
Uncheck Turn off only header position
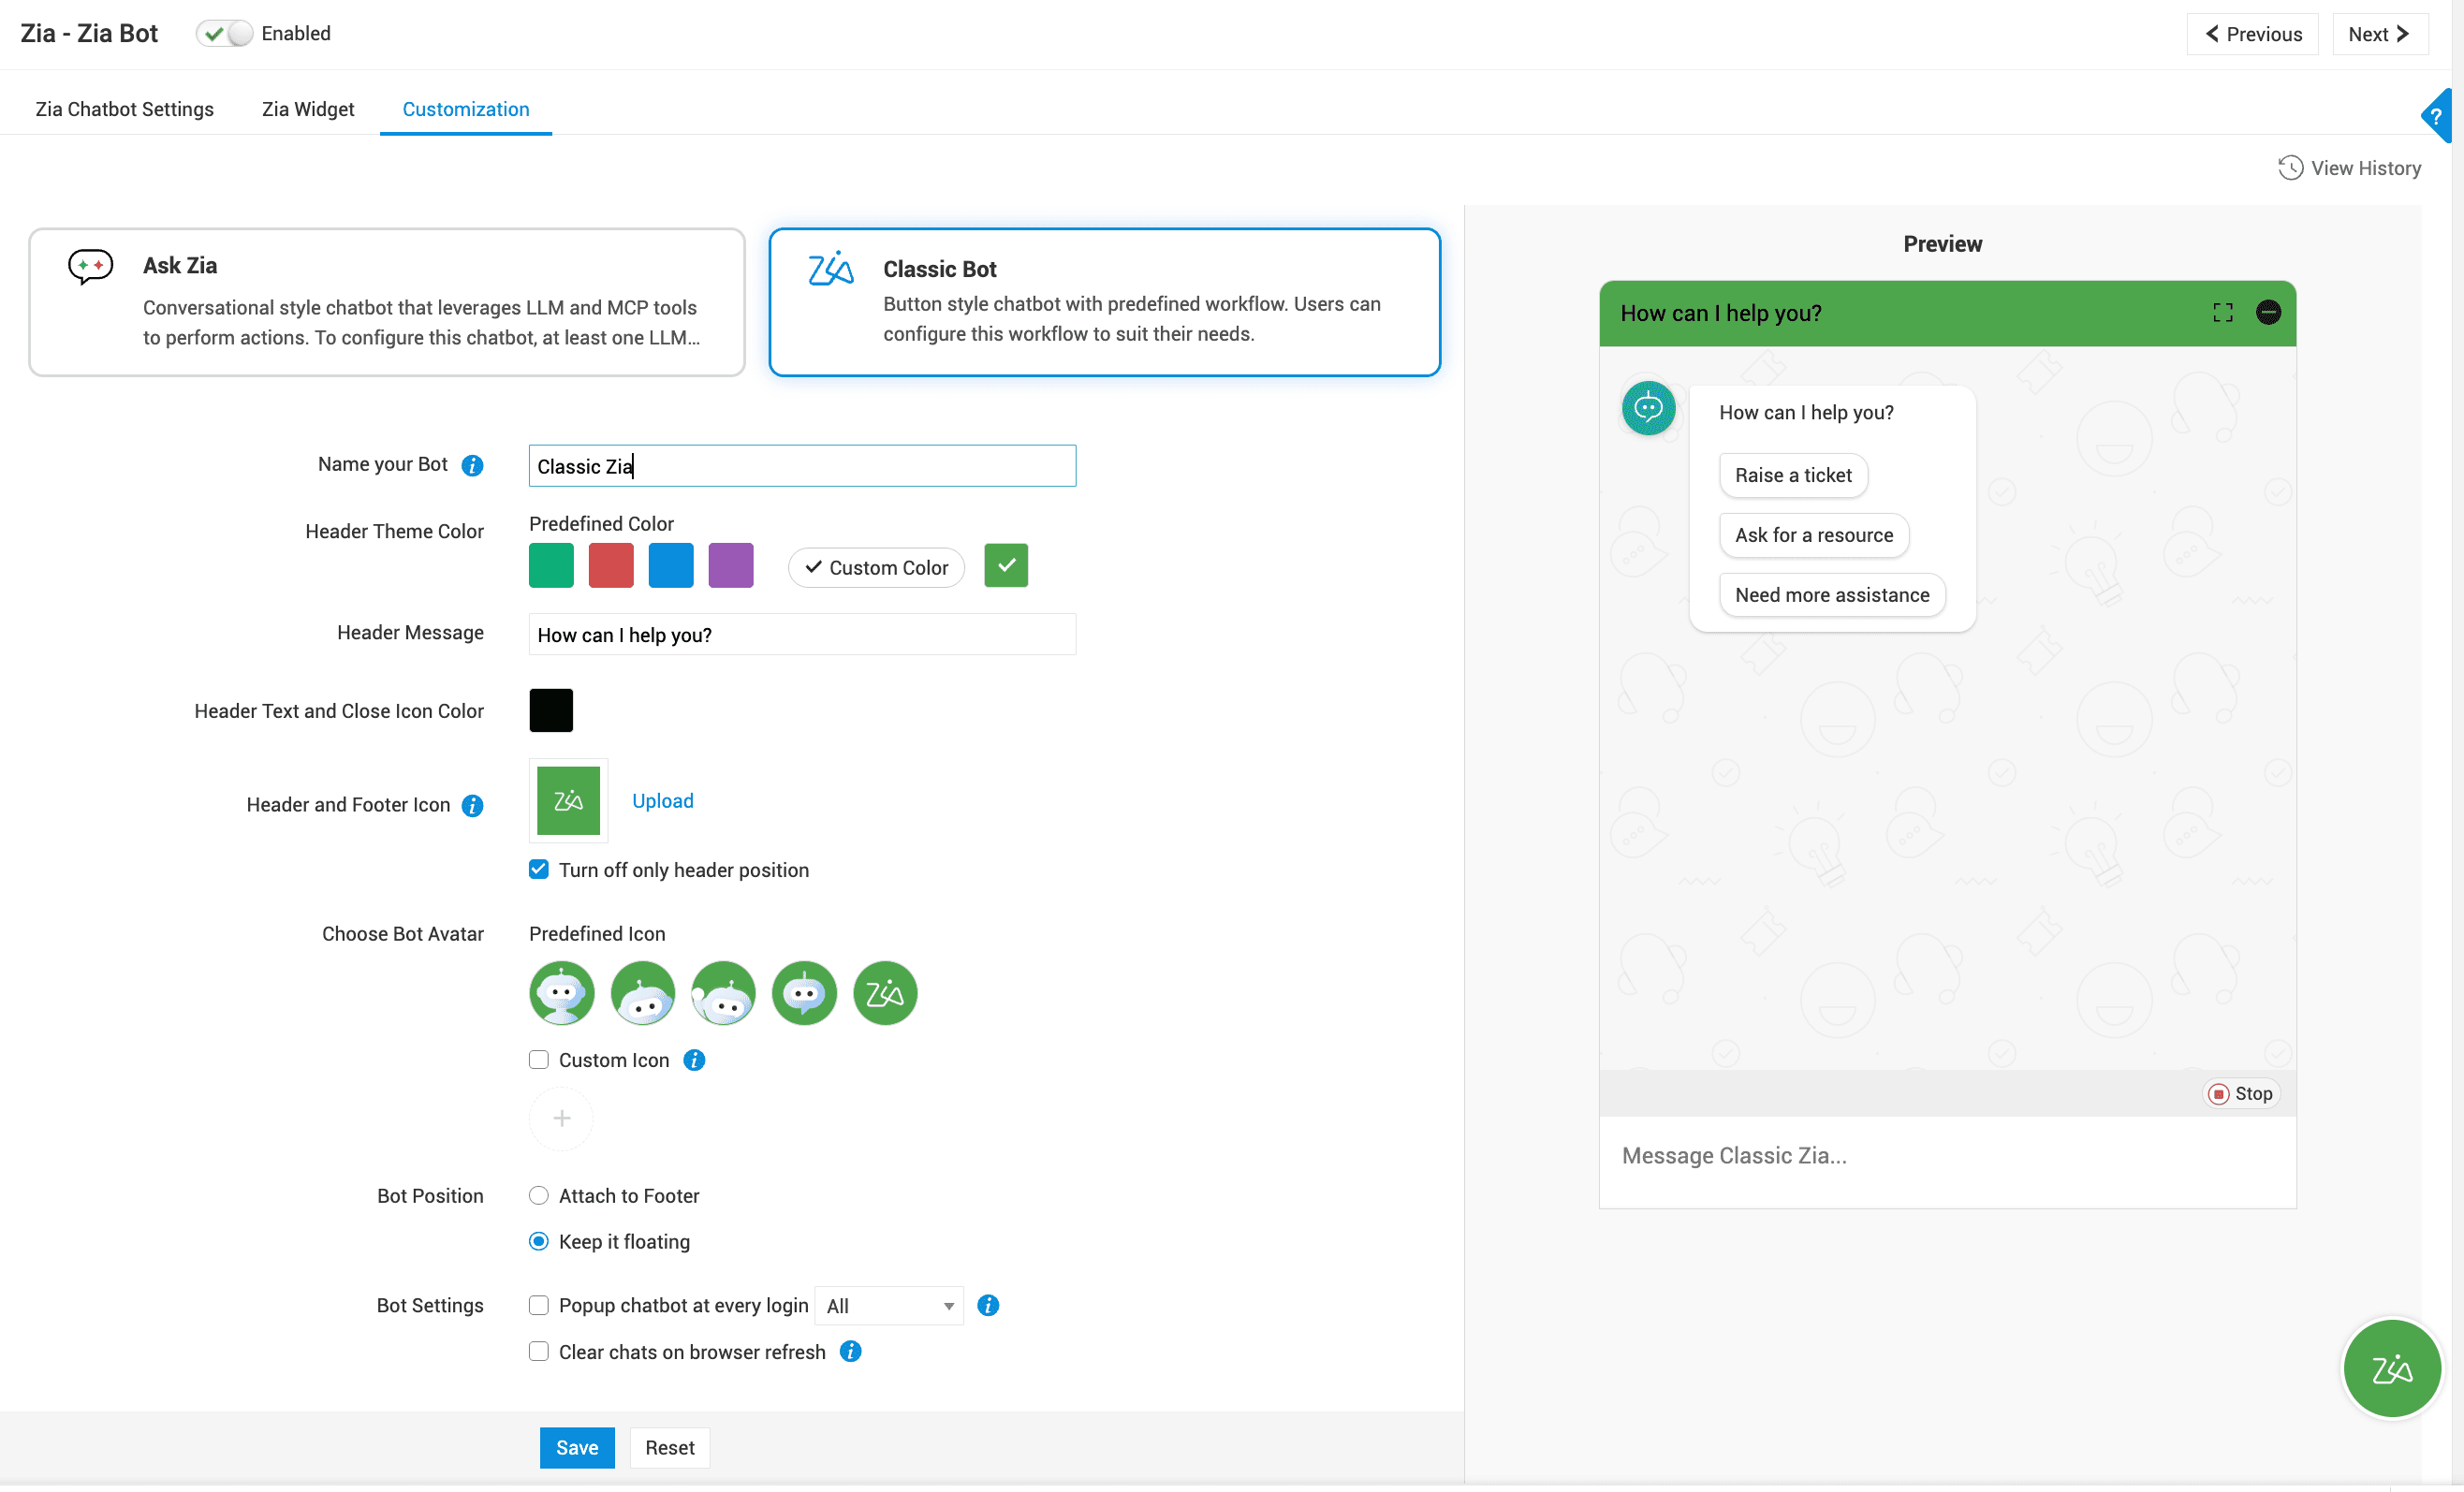tap(539, 869)
